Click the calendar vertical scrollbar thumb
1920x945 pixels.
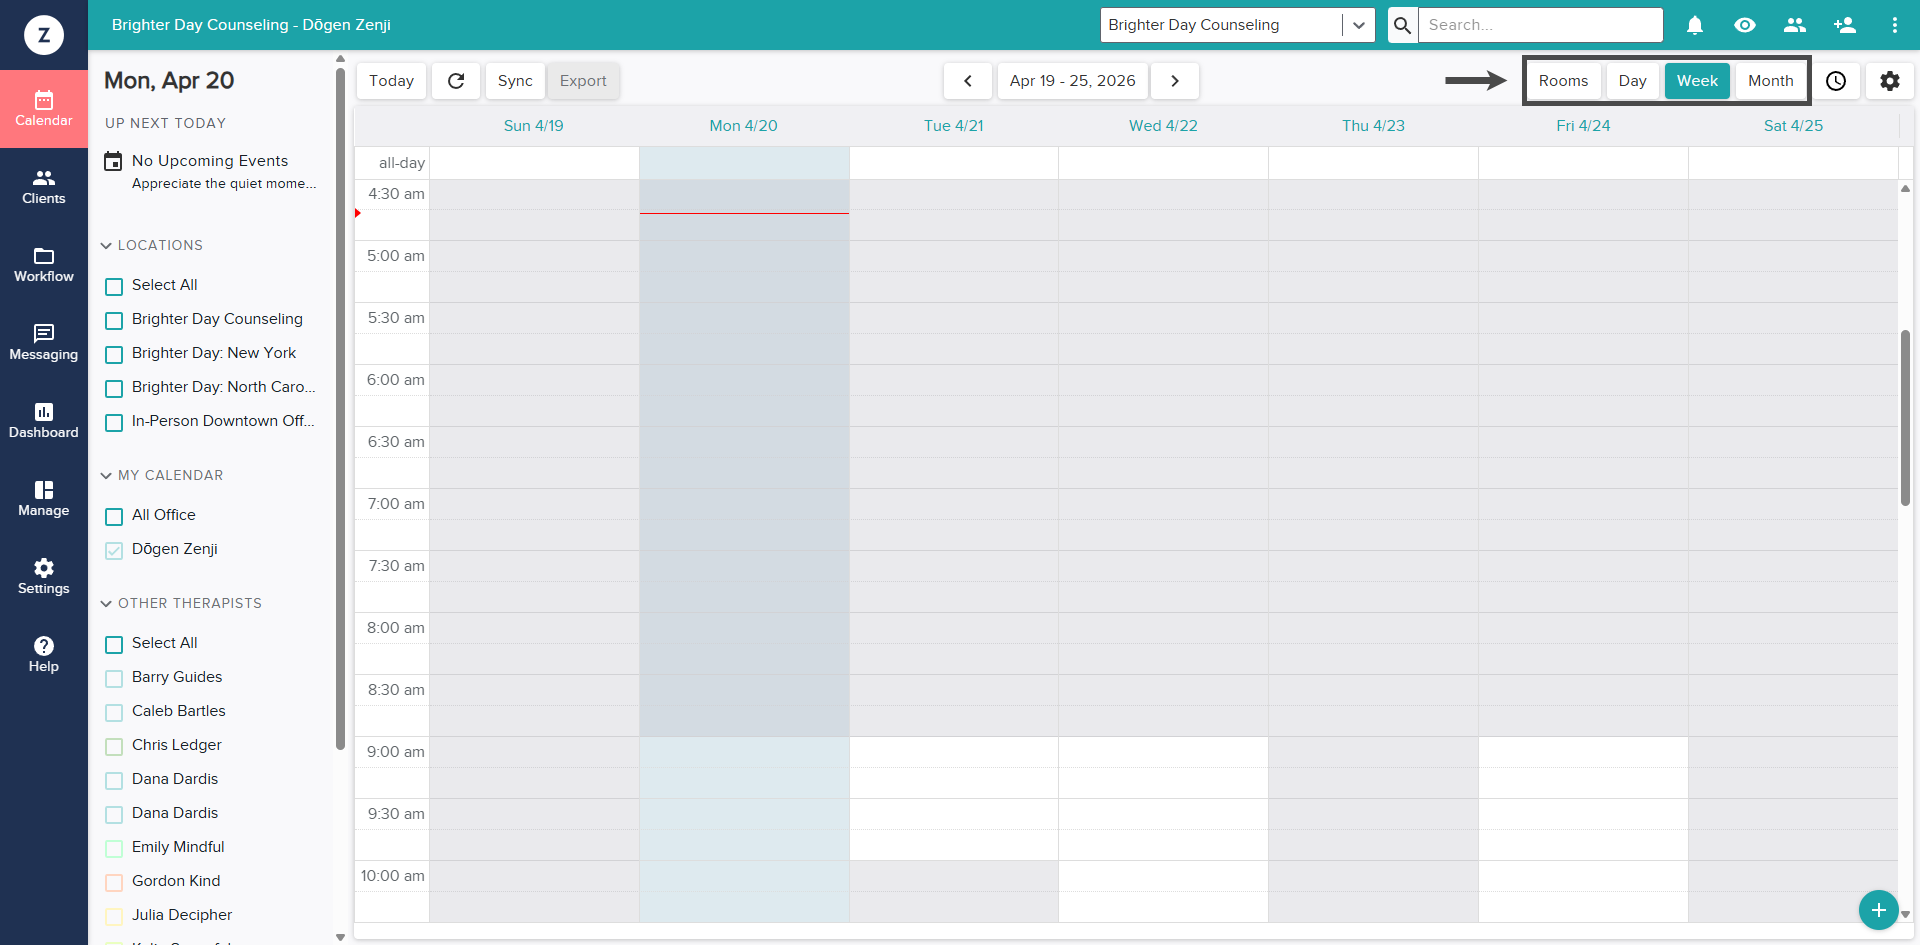tap(1905, 418)
